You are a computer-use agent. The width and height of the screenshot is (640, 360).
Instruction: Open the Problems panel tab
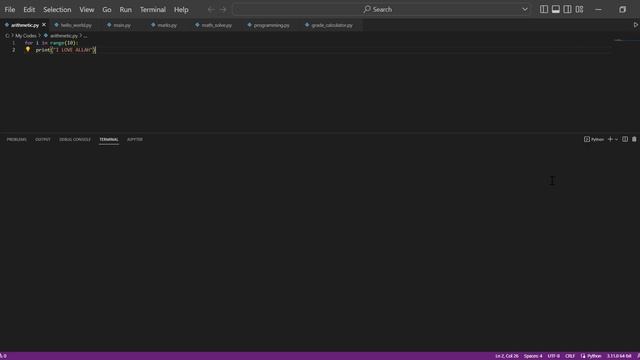(x=16, y=140)
